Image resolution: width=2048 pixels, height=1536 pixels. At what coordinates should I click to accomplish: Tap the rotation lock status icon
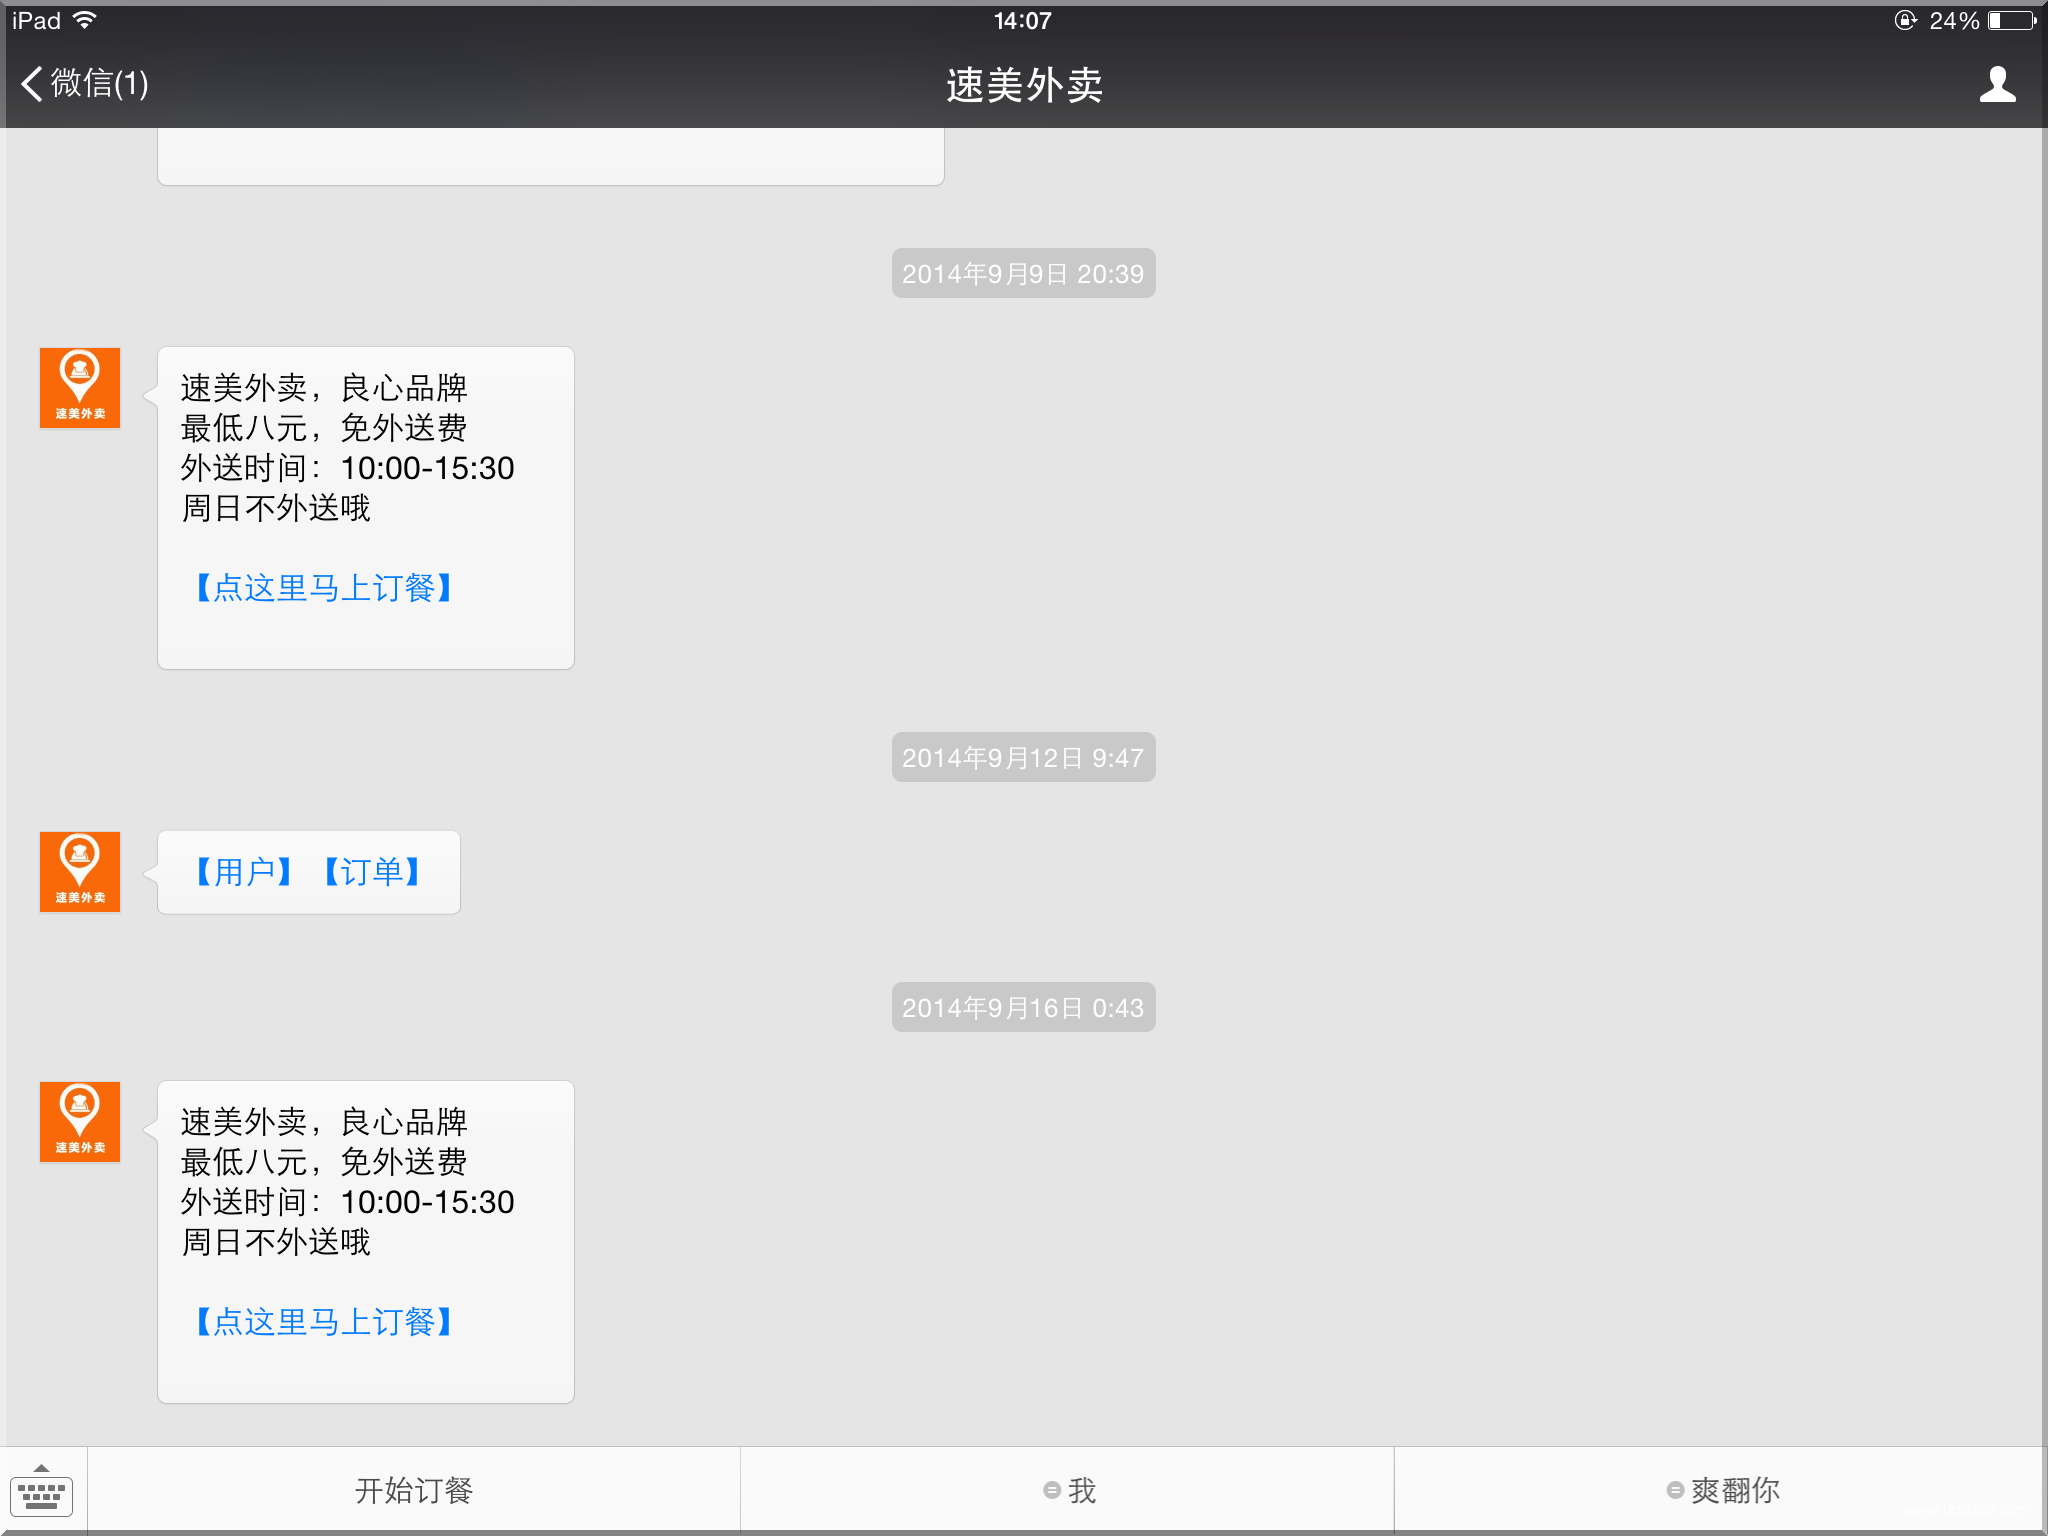pyautogui.click(x=1905, y=20)
